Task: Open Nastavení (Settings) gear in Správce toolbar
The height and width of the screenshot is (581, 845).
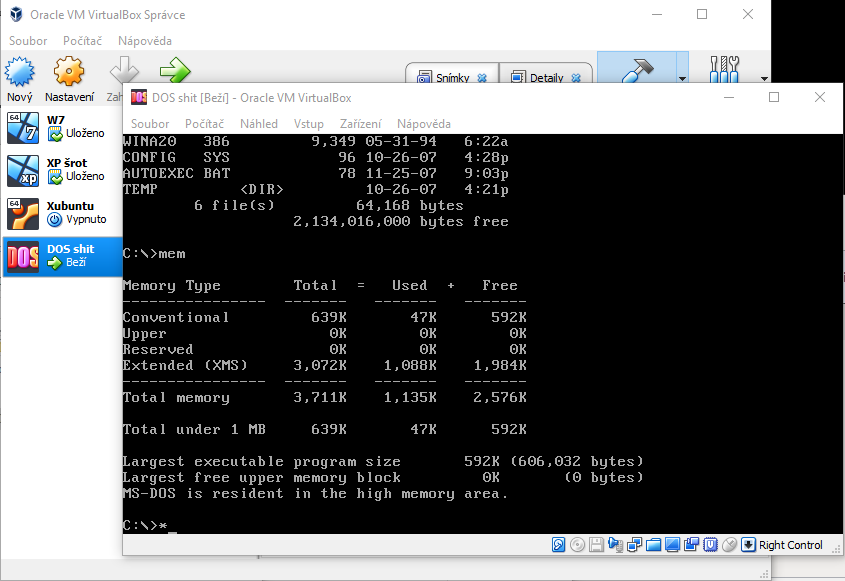Action: 69,71
